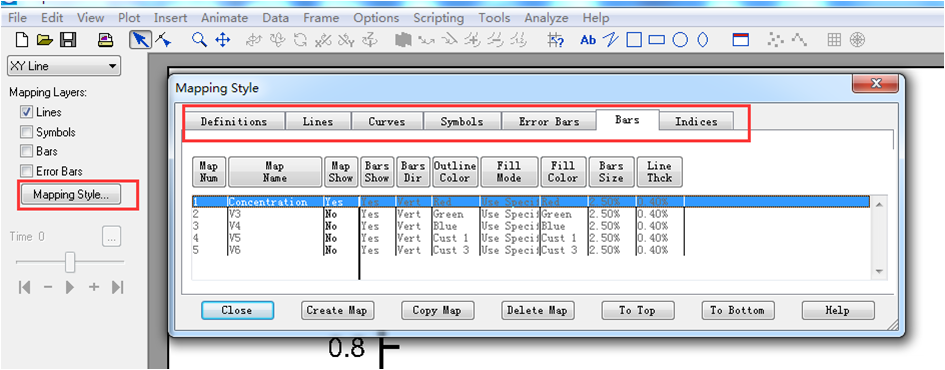Select the Probe tool with question mark
The height and width of the screenshot is (370, 945).
[x=555, y=40]
